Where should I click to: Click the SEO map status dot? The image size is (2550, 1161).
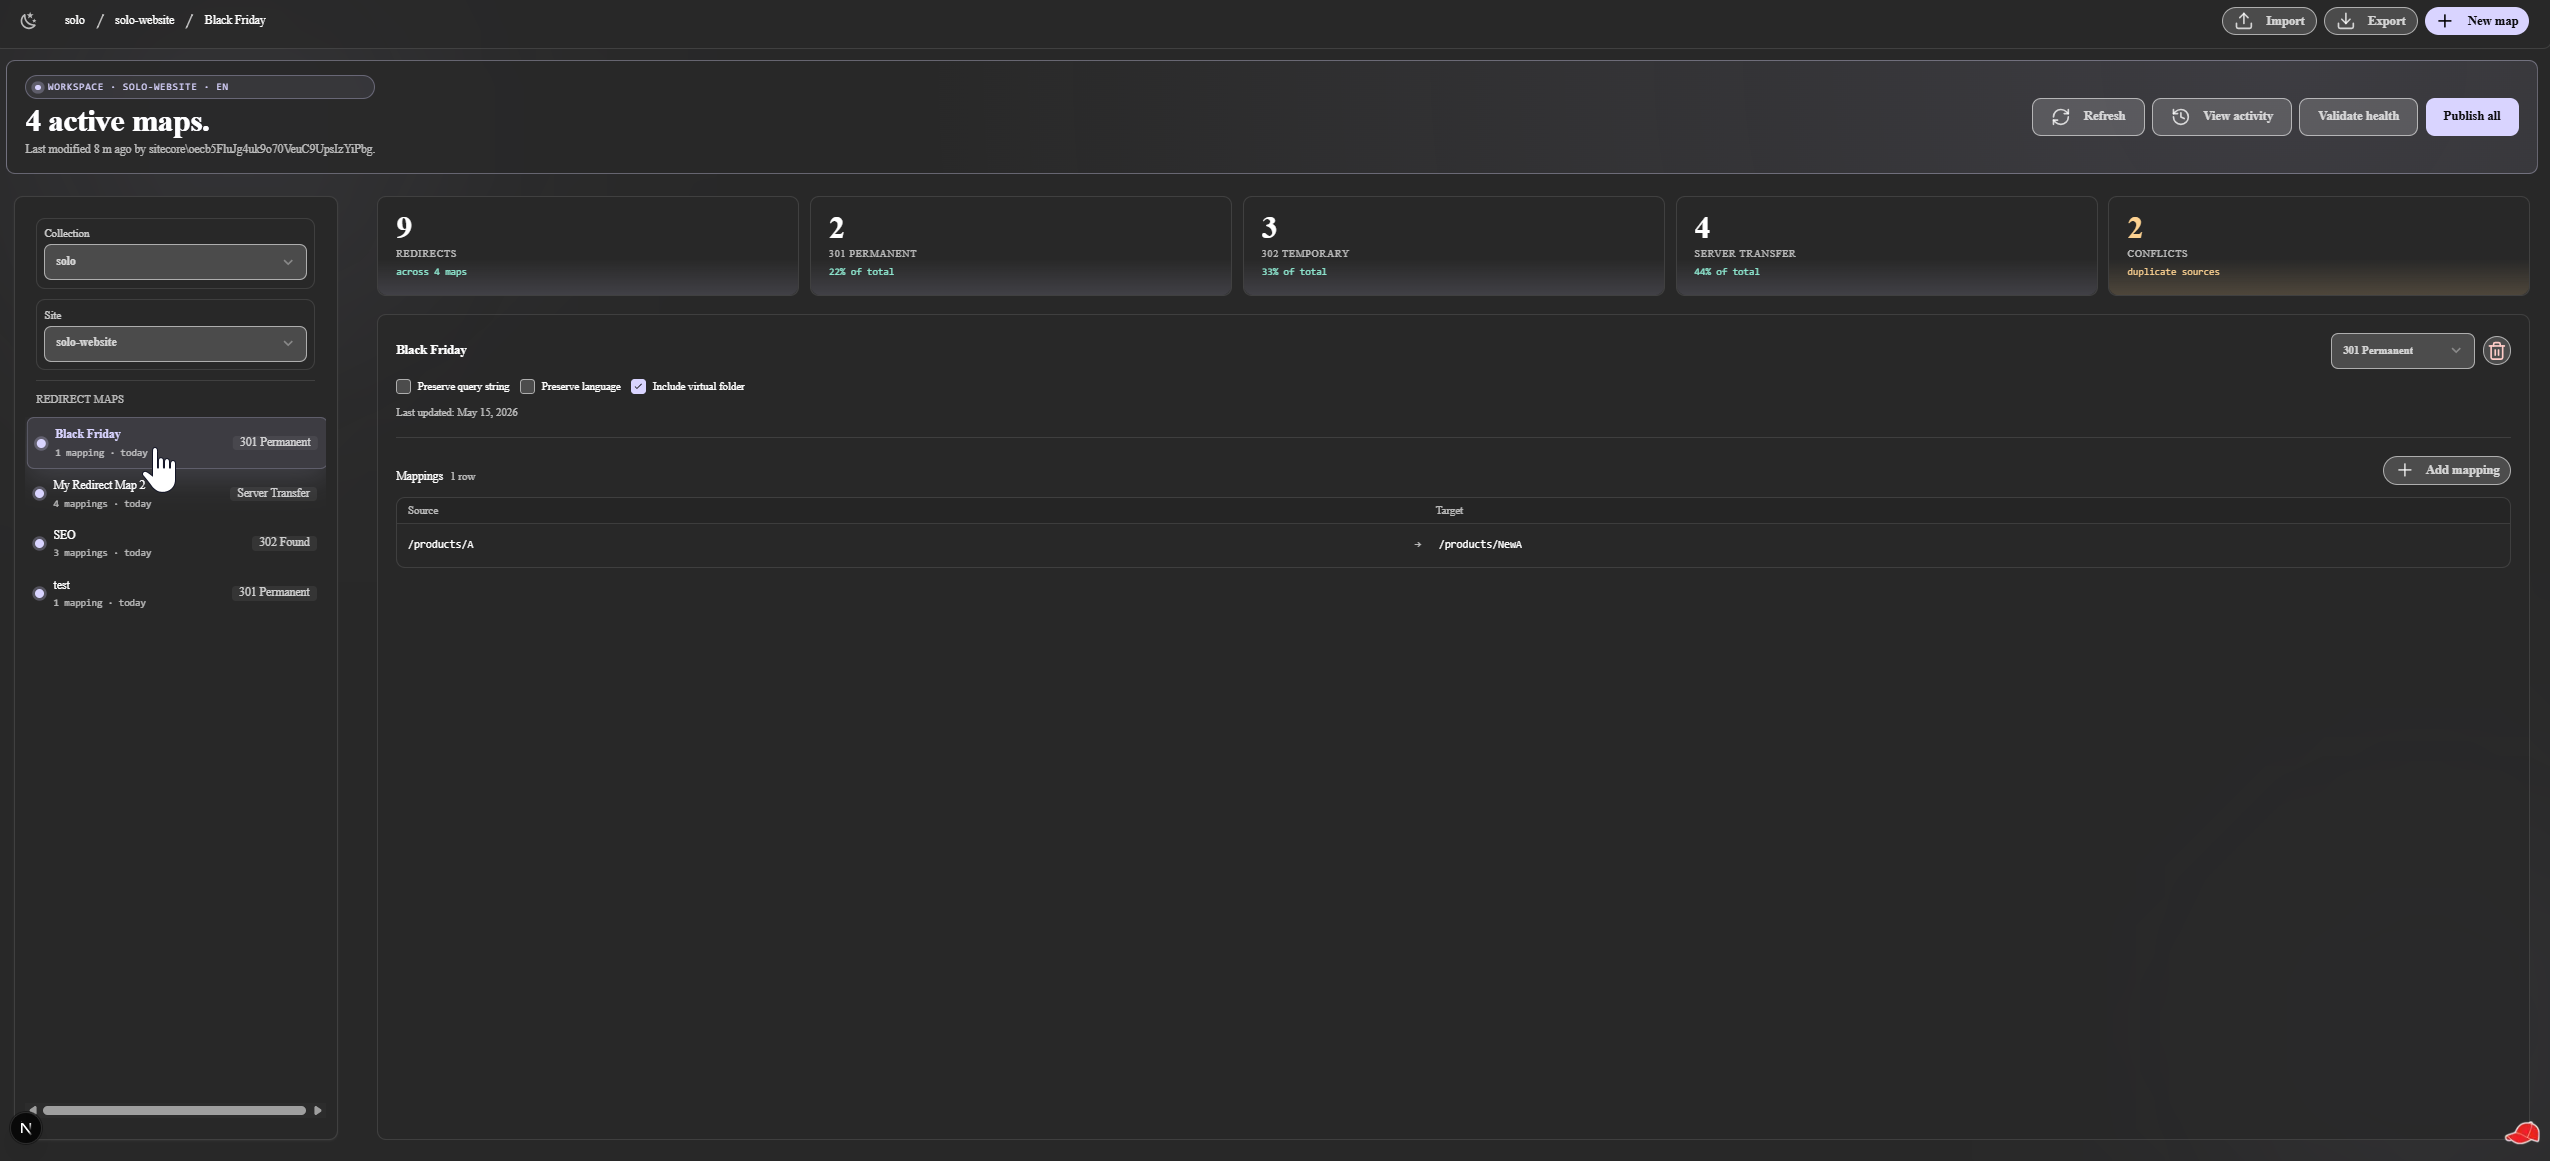tap(39, 543)
